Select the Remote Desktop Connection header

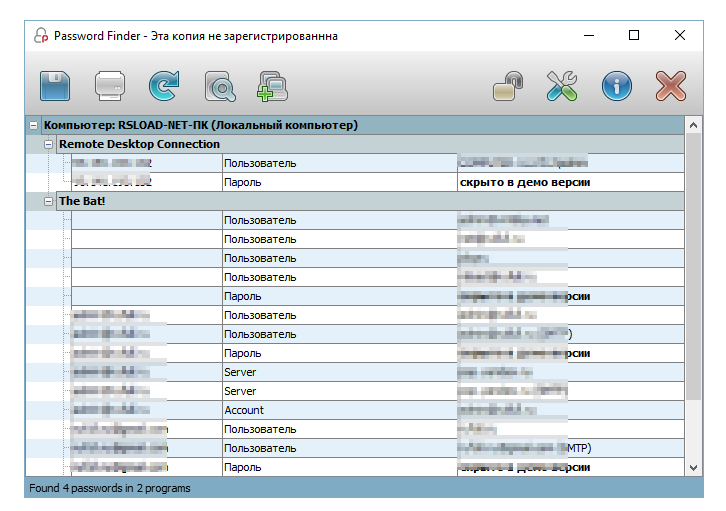370,144
